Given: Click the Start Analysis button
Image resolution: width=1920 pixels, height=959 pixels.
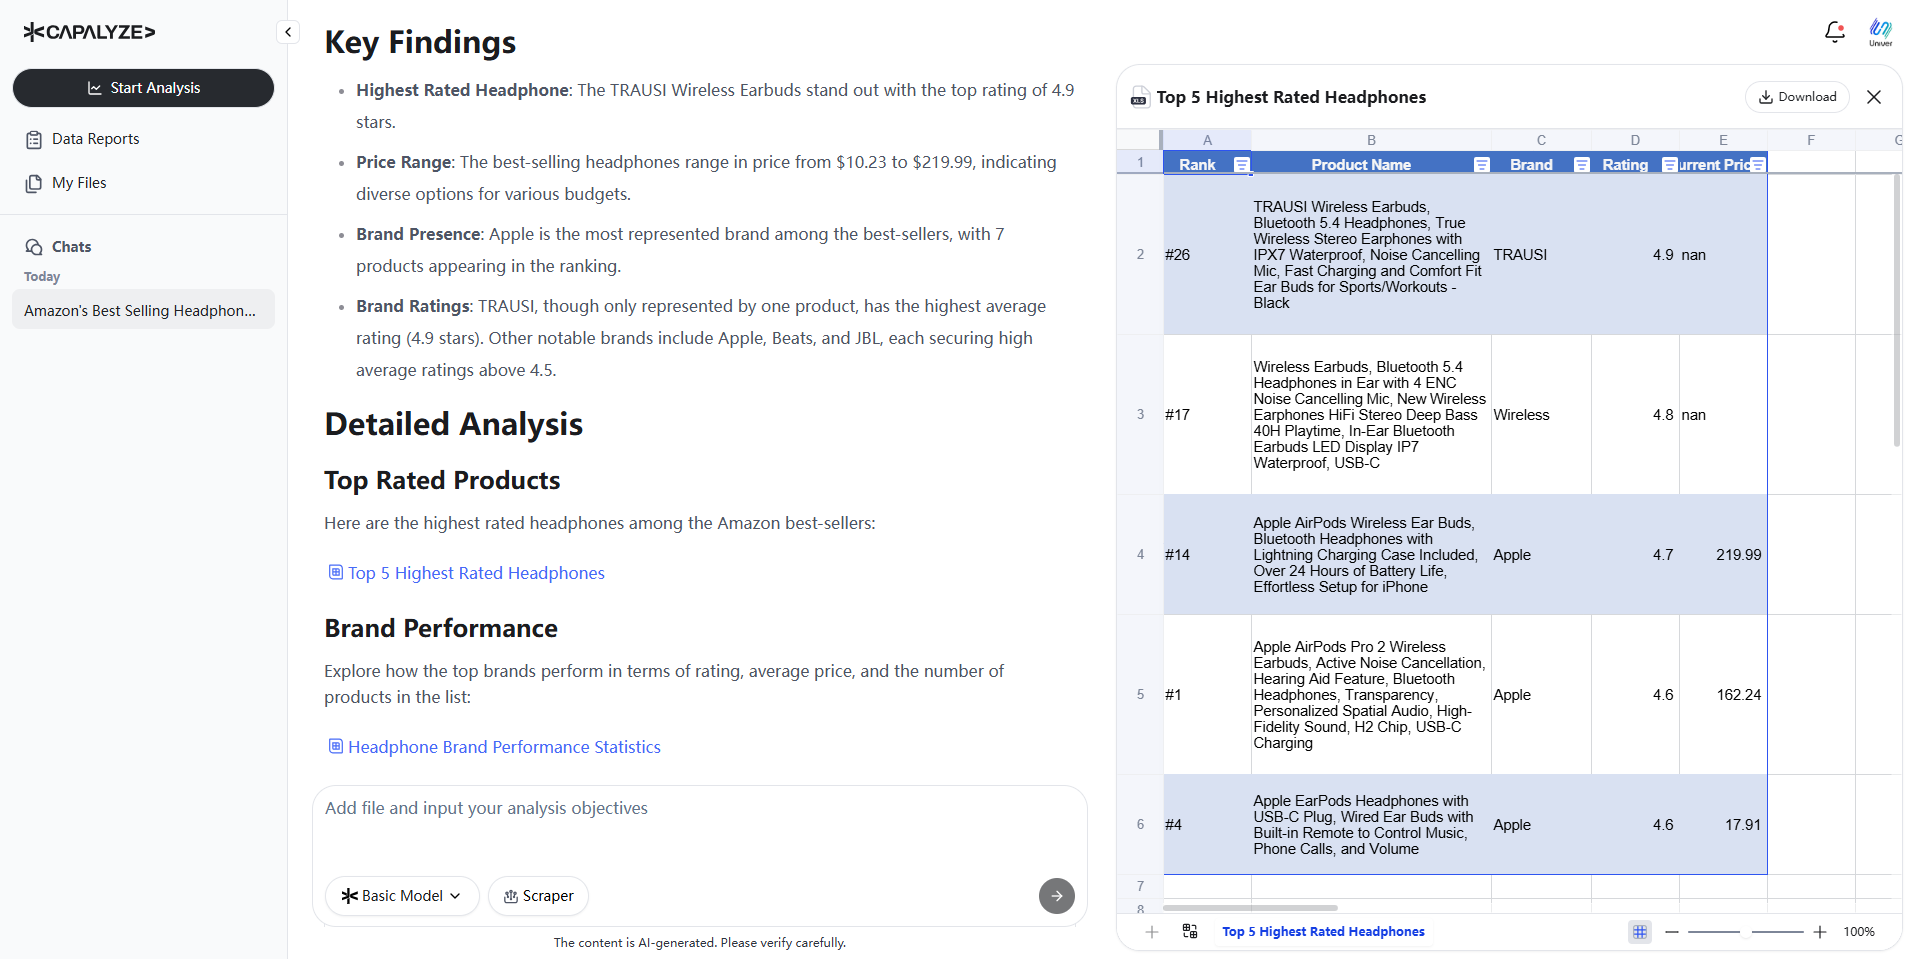Looking at the screenshot, I should pyautogui.click(x=143, y=88).
